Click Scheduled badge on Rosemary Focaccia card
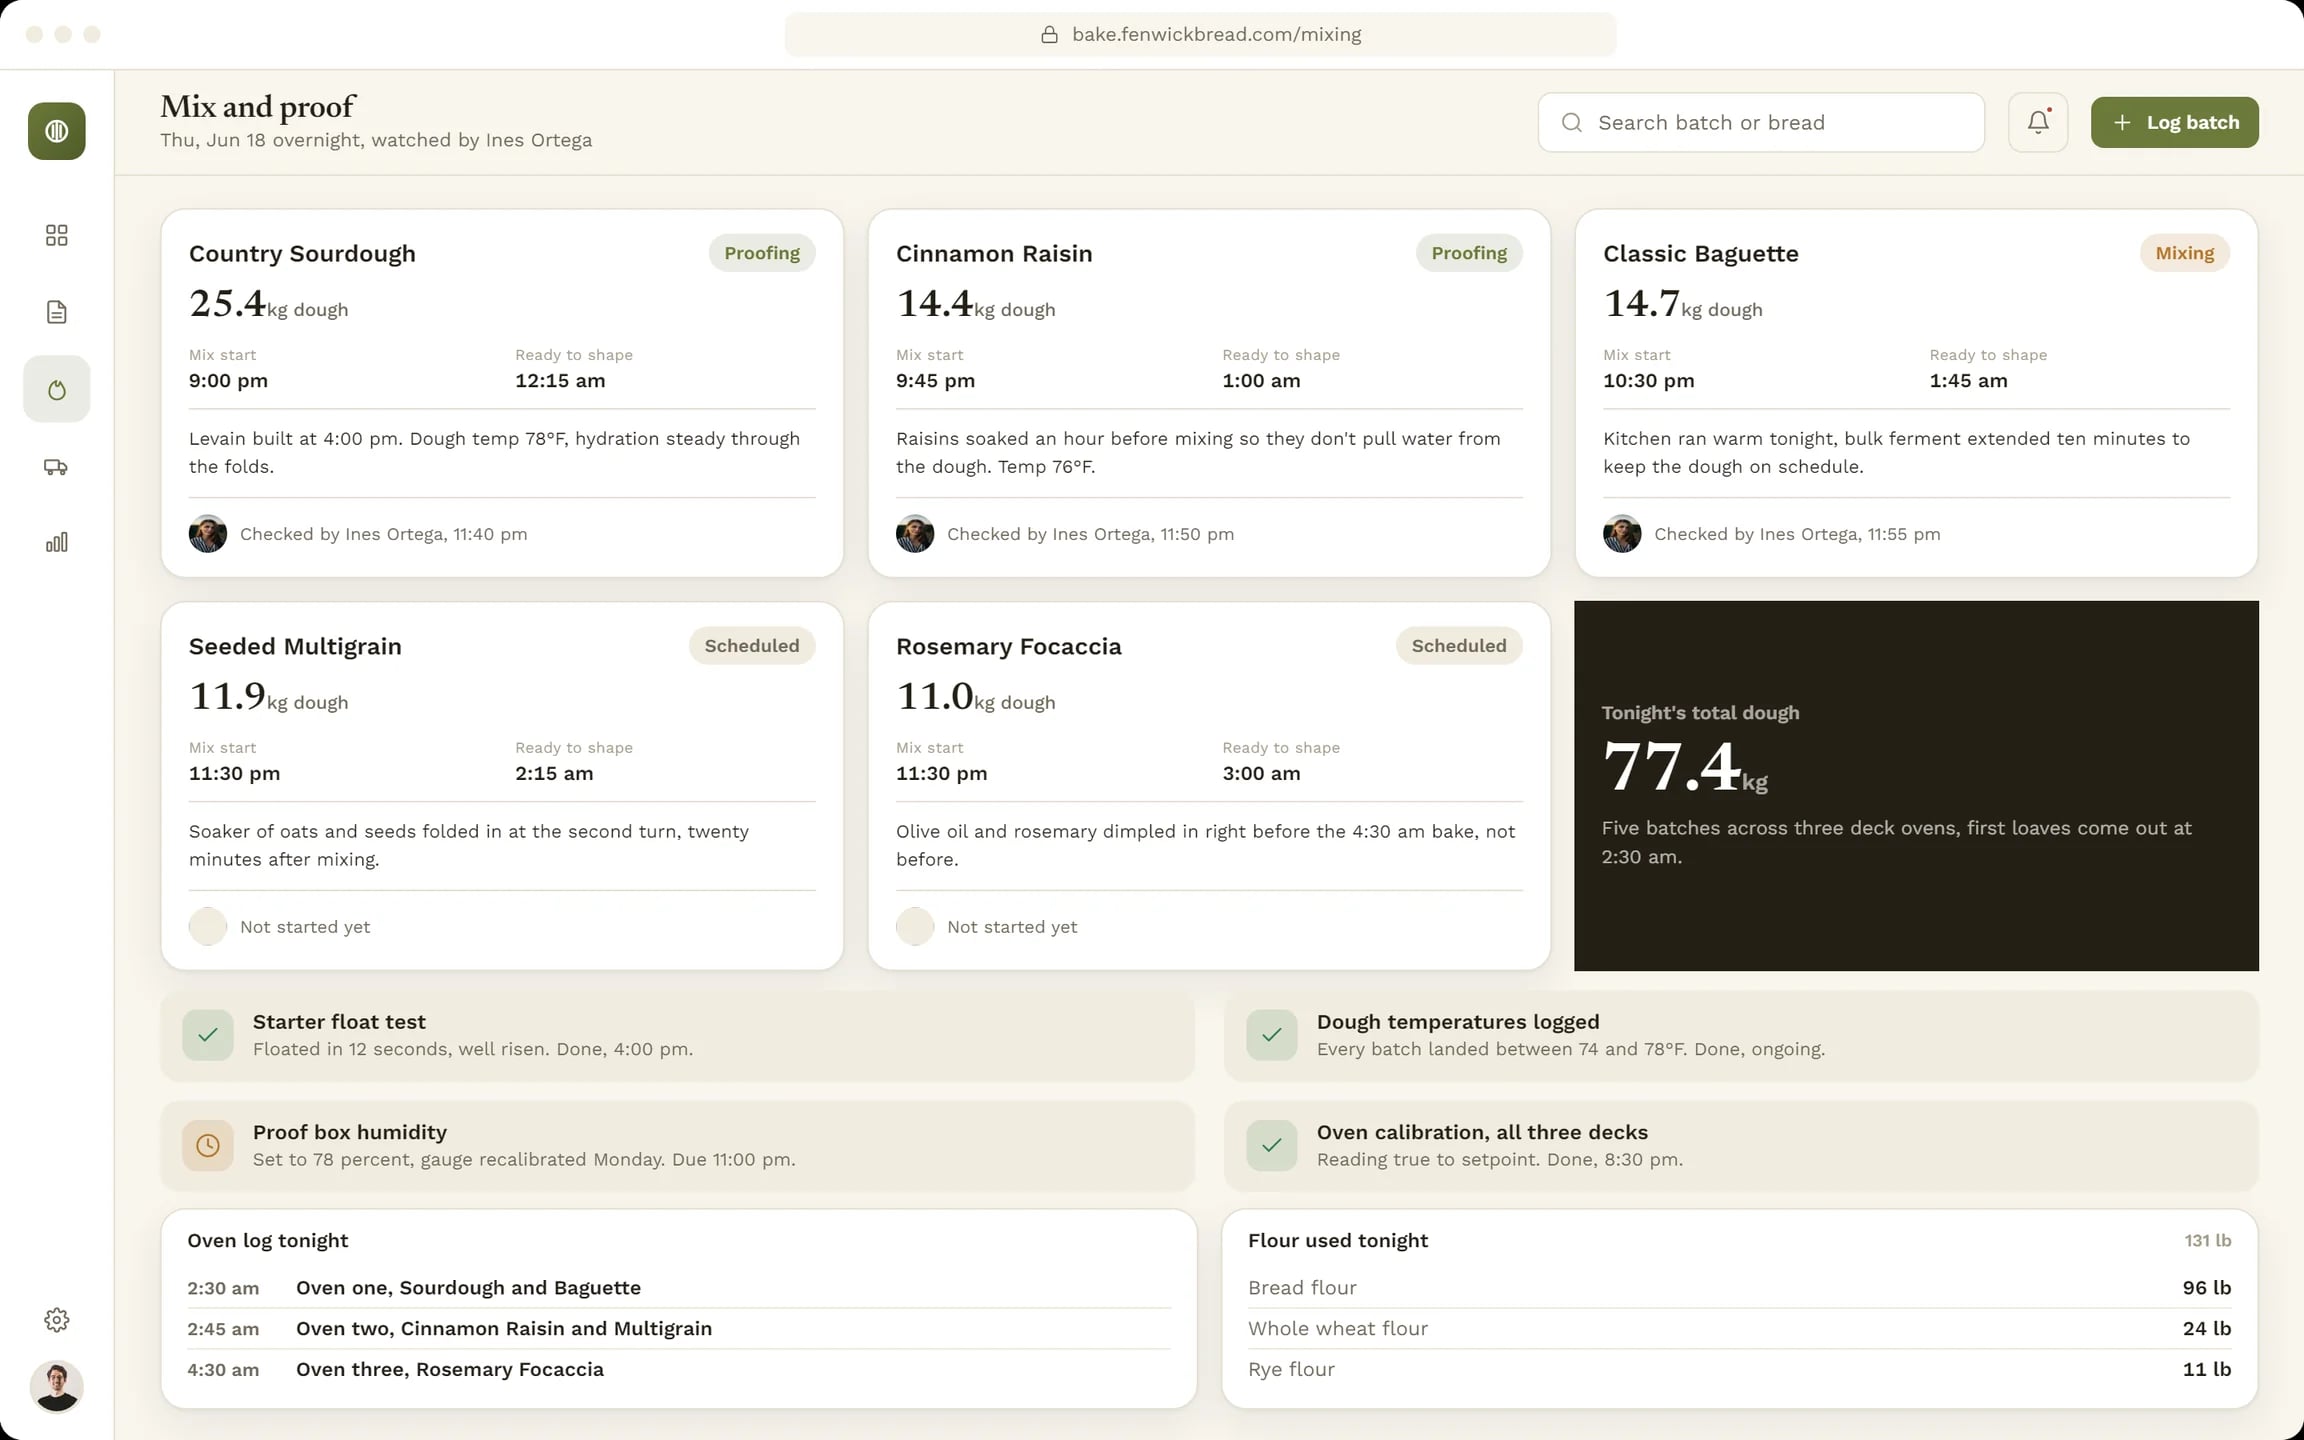The width and height of the screenshot is (2304, 1440). (1459, 646)
